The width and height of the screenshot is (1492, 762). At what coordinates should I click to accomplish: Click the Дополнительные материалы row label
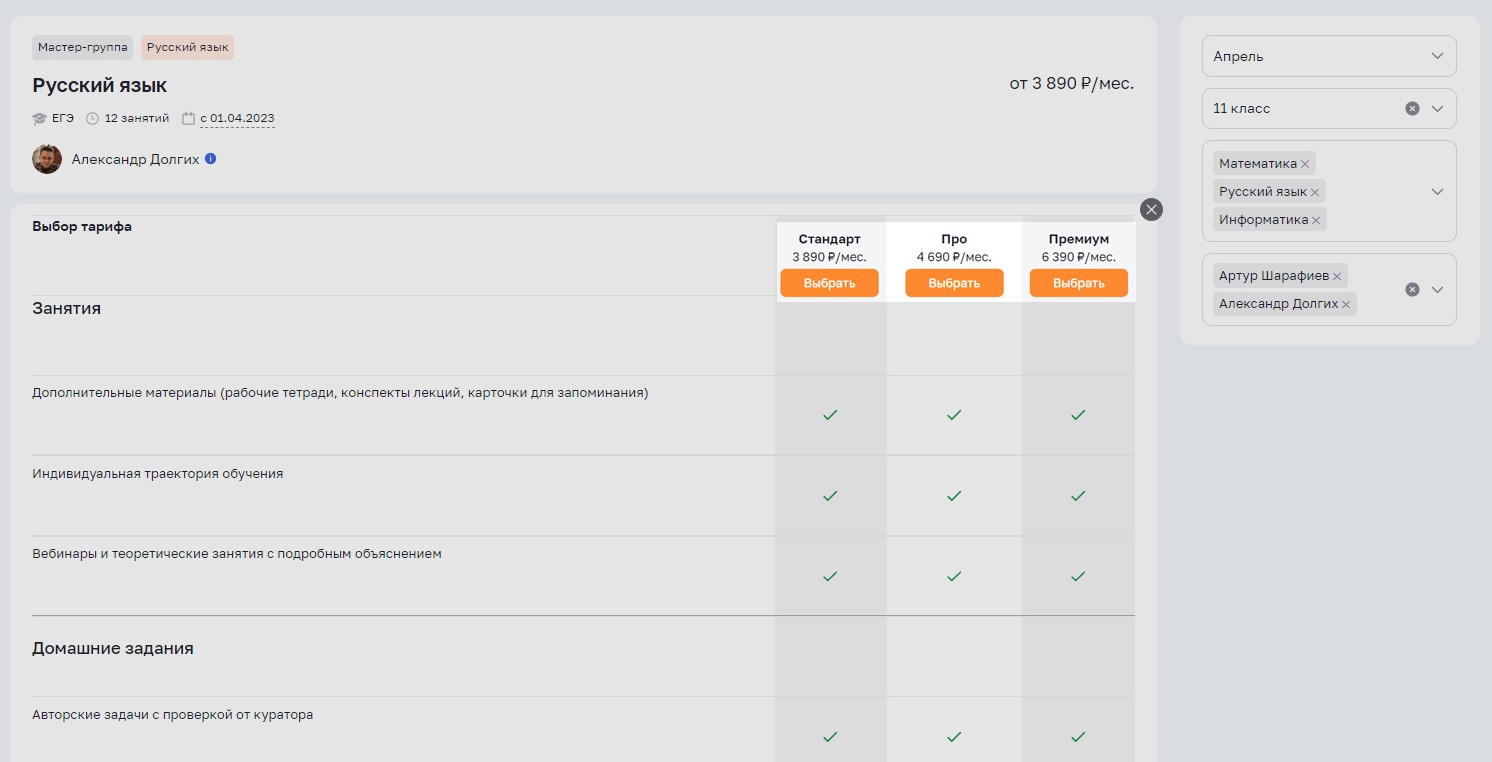340,393
